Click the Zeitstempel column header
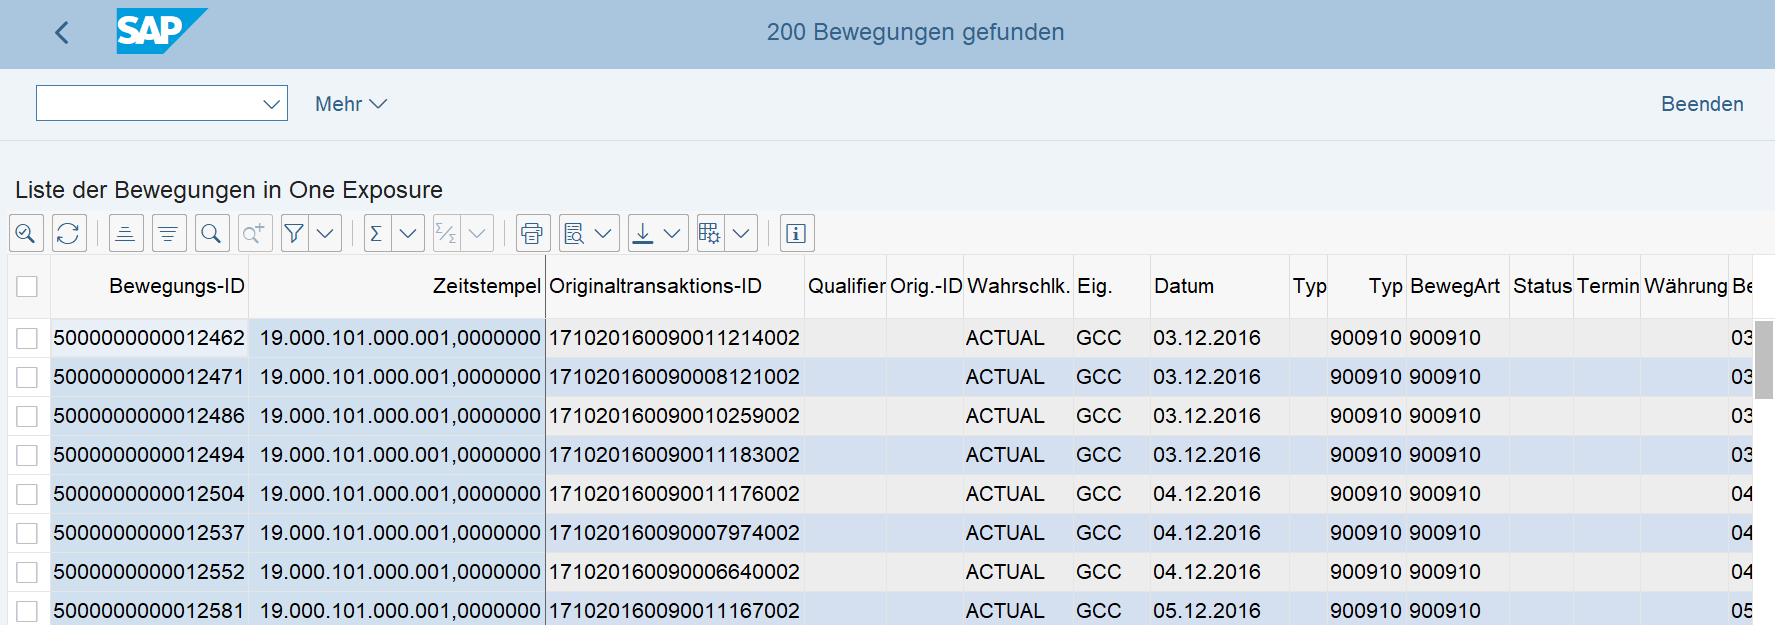 coord(486,286)
